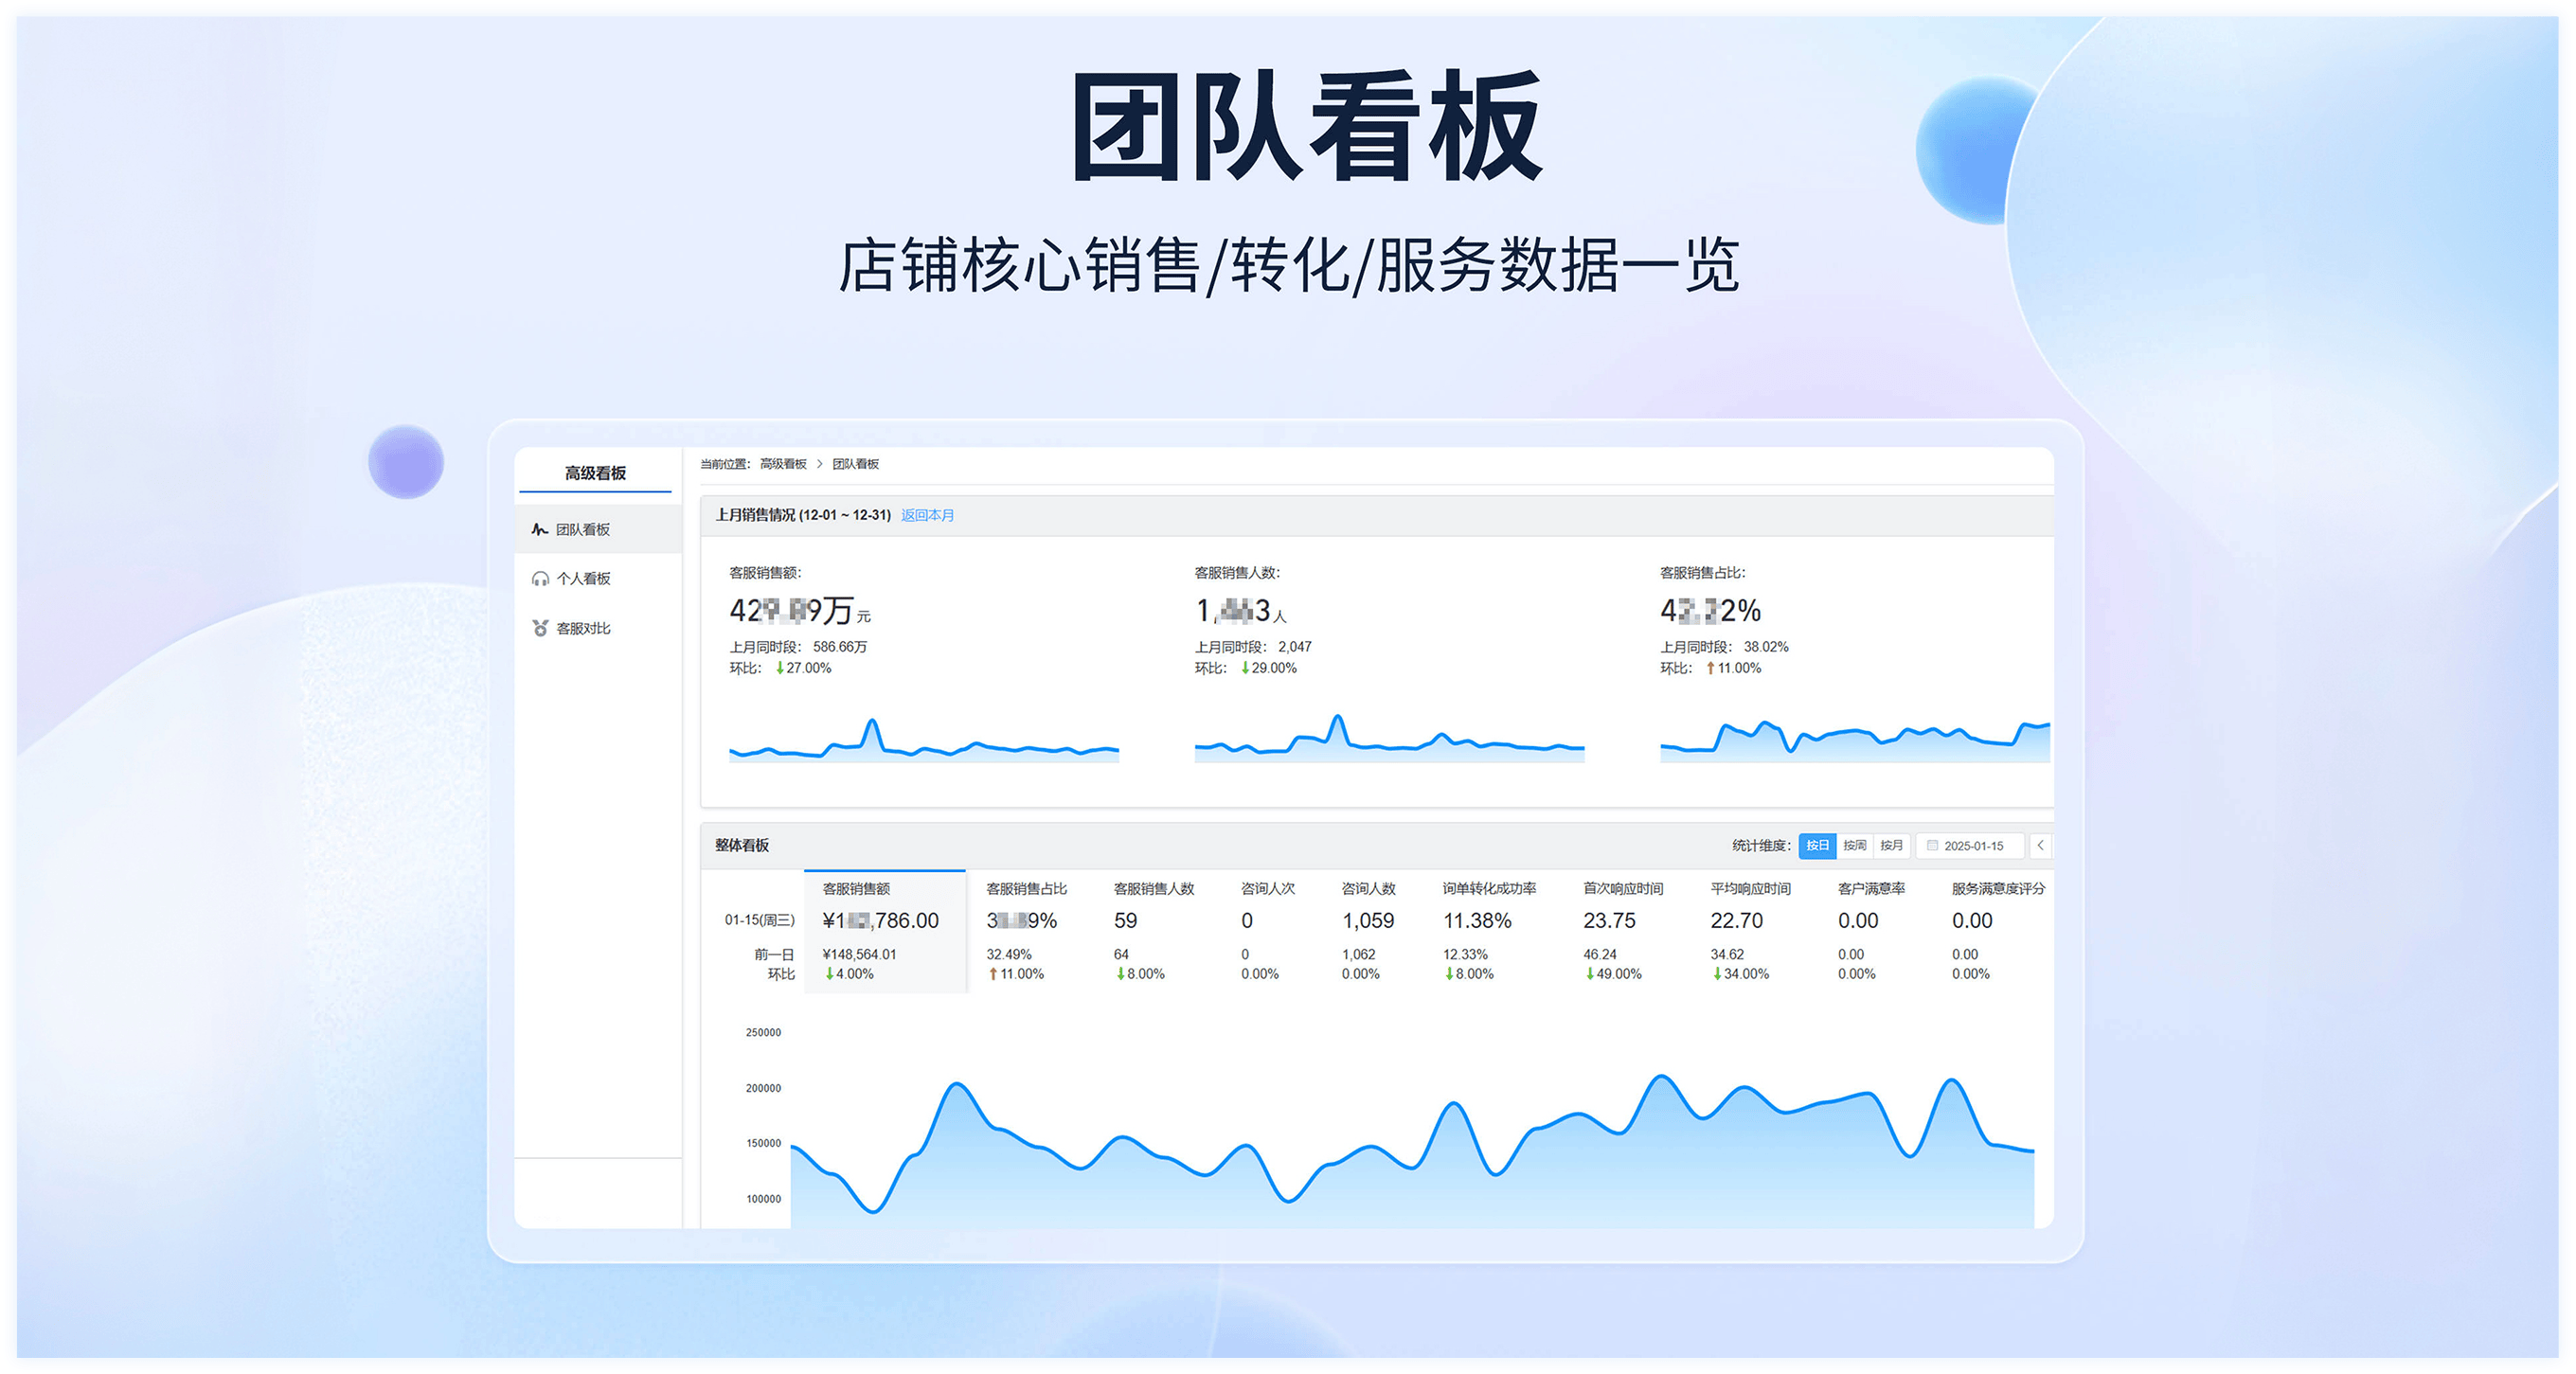The width and height of the screenshot is (2576, 1374).
Task: Click the 12.33% previous-day conversion value
Action: click(x=1465, y=955)
